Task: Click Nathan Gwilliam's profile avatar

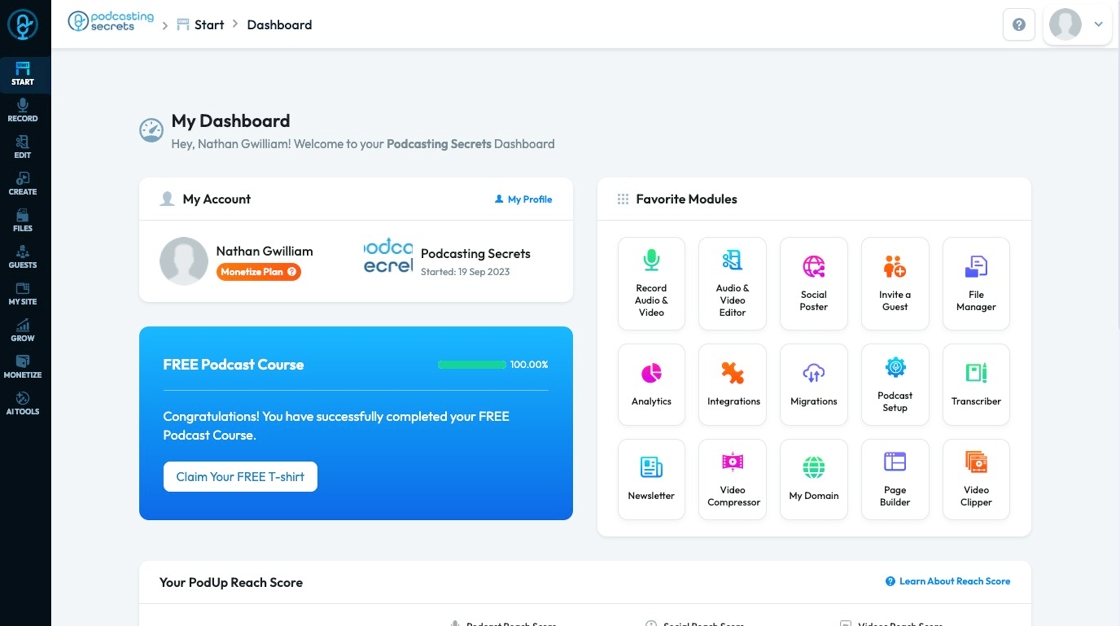Action: pyautogui.click(x=184, y=261)
